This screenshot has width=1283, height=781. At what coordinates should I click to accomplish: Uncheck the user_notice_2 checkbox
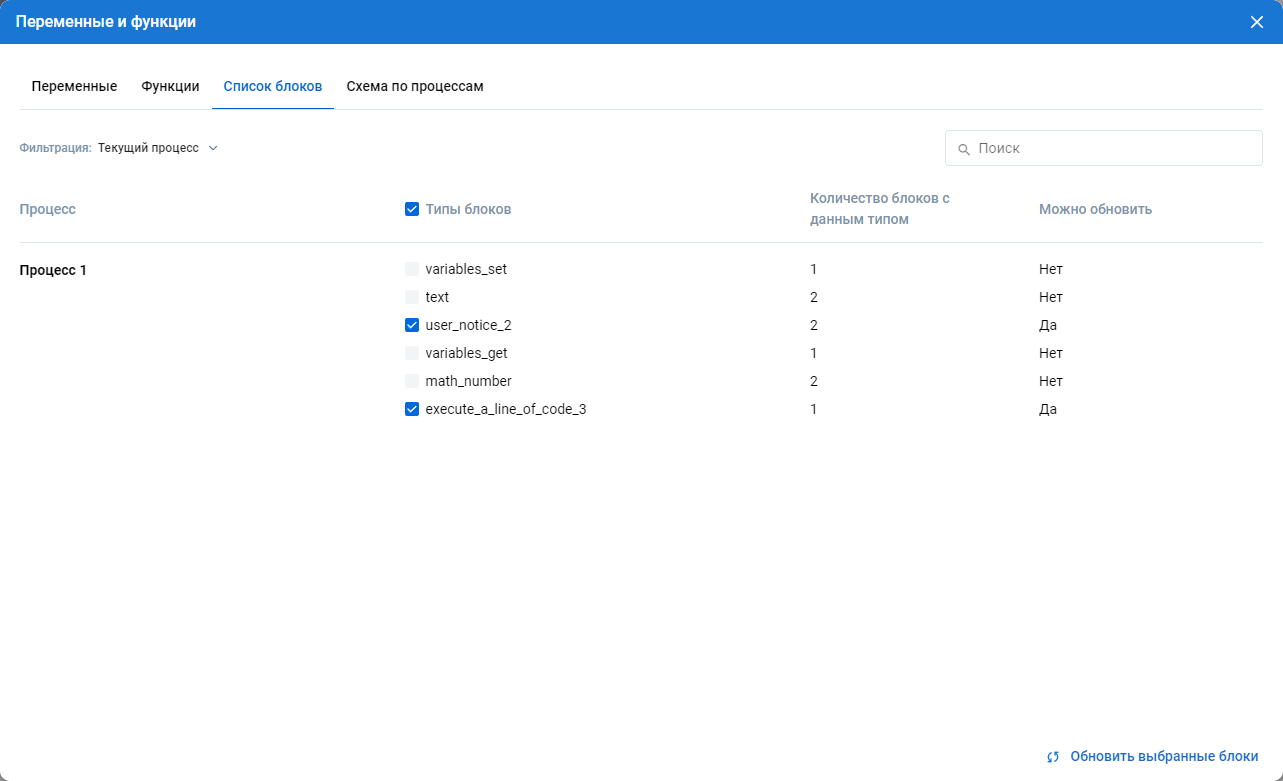[x=412, y=325]
